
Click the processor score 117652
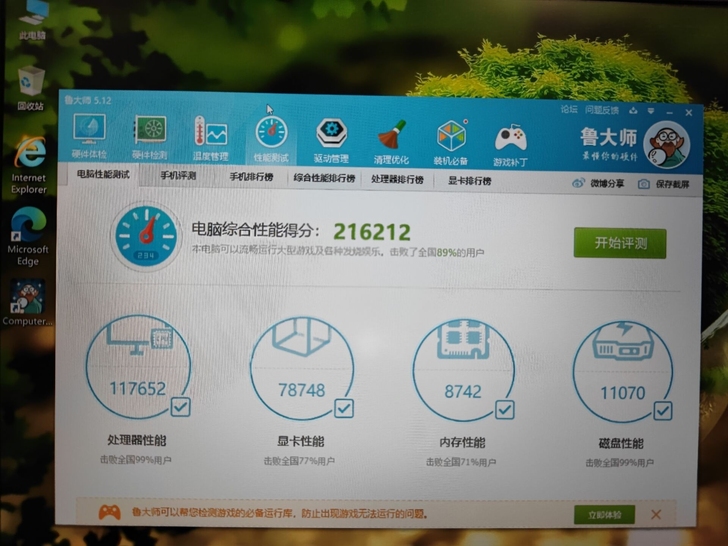coord(138,389)
